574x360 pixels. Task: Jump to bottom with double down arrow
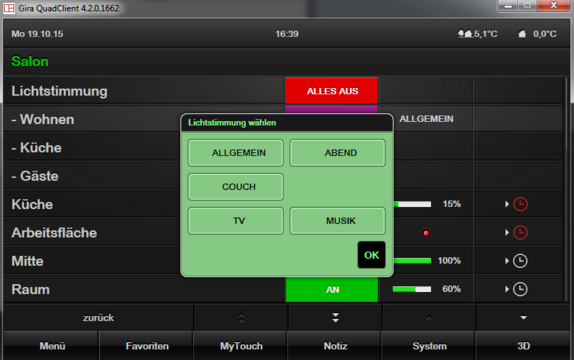(335, 318)
